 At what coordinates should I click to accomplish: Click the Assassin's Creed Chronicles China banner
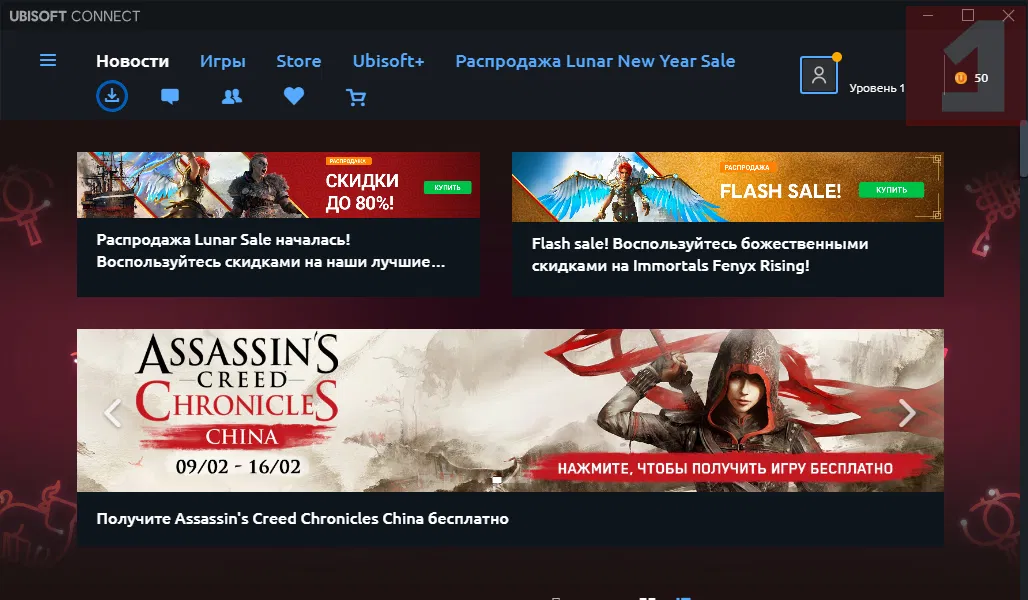click(510, 410)
